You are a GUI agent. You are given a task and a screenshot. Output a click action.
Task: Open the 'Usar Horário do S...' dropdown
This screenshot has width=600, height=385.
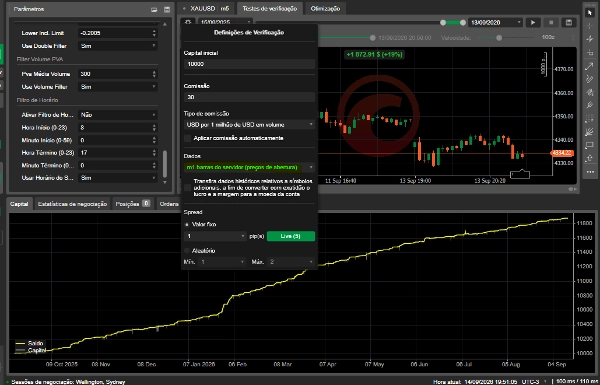(118, 178)
